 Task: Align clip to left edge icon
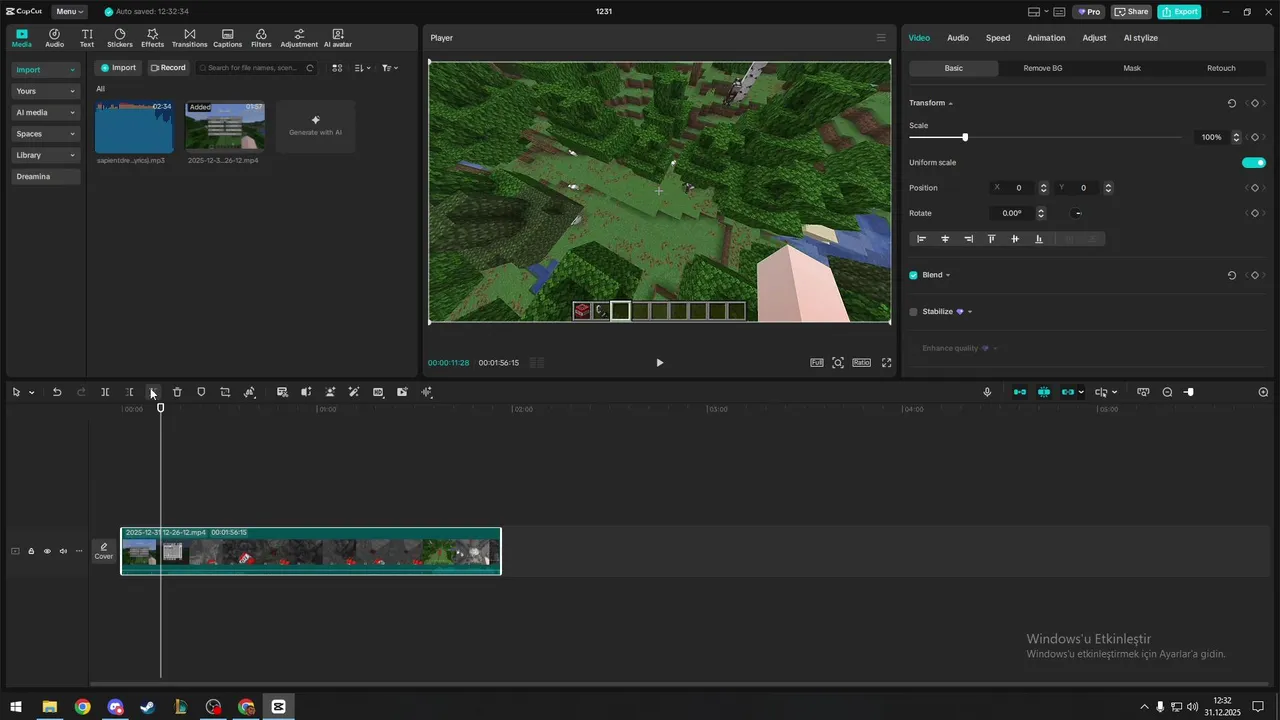[x=922, y=239]
